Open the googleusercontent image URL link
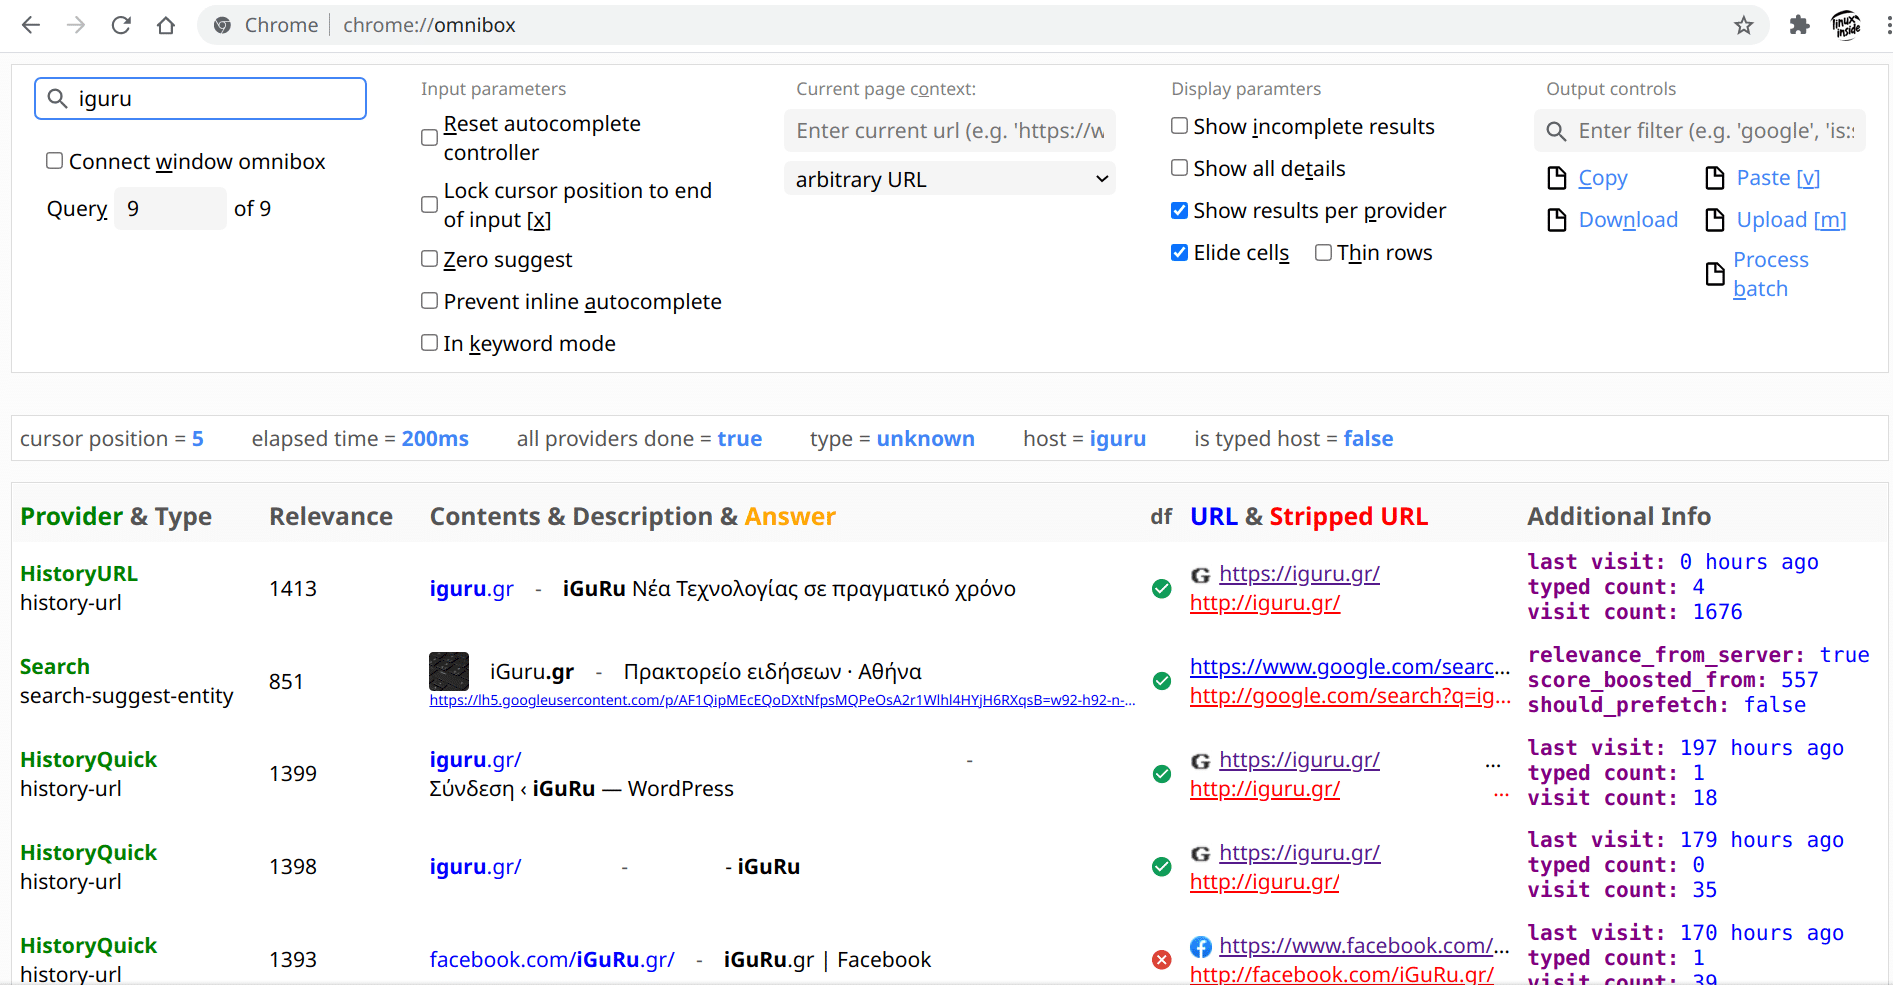The image size is (1893, 985). click(x=782, y=700)
